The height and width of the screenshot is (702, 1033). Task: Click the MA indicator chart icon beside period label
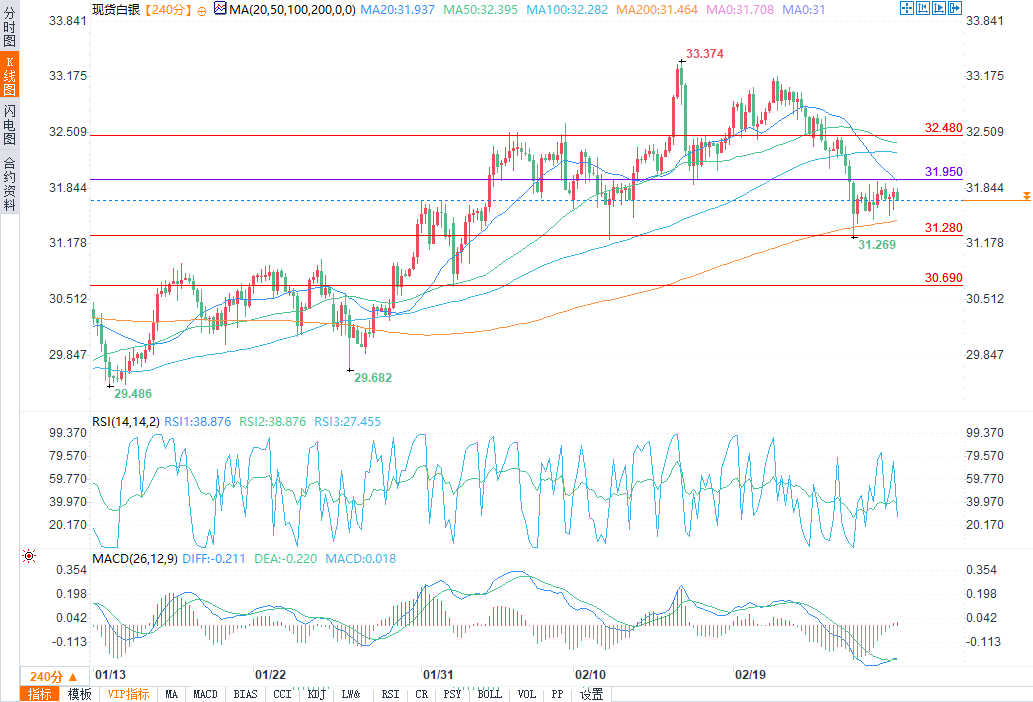pyautogui.click(x=220, y=9)
